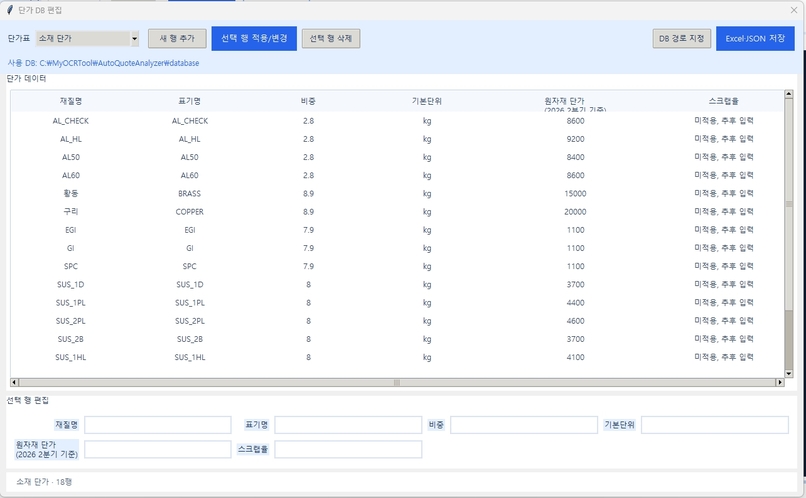Click the feather app icon in title bar
806x498 pixels.
coord(9,10)
